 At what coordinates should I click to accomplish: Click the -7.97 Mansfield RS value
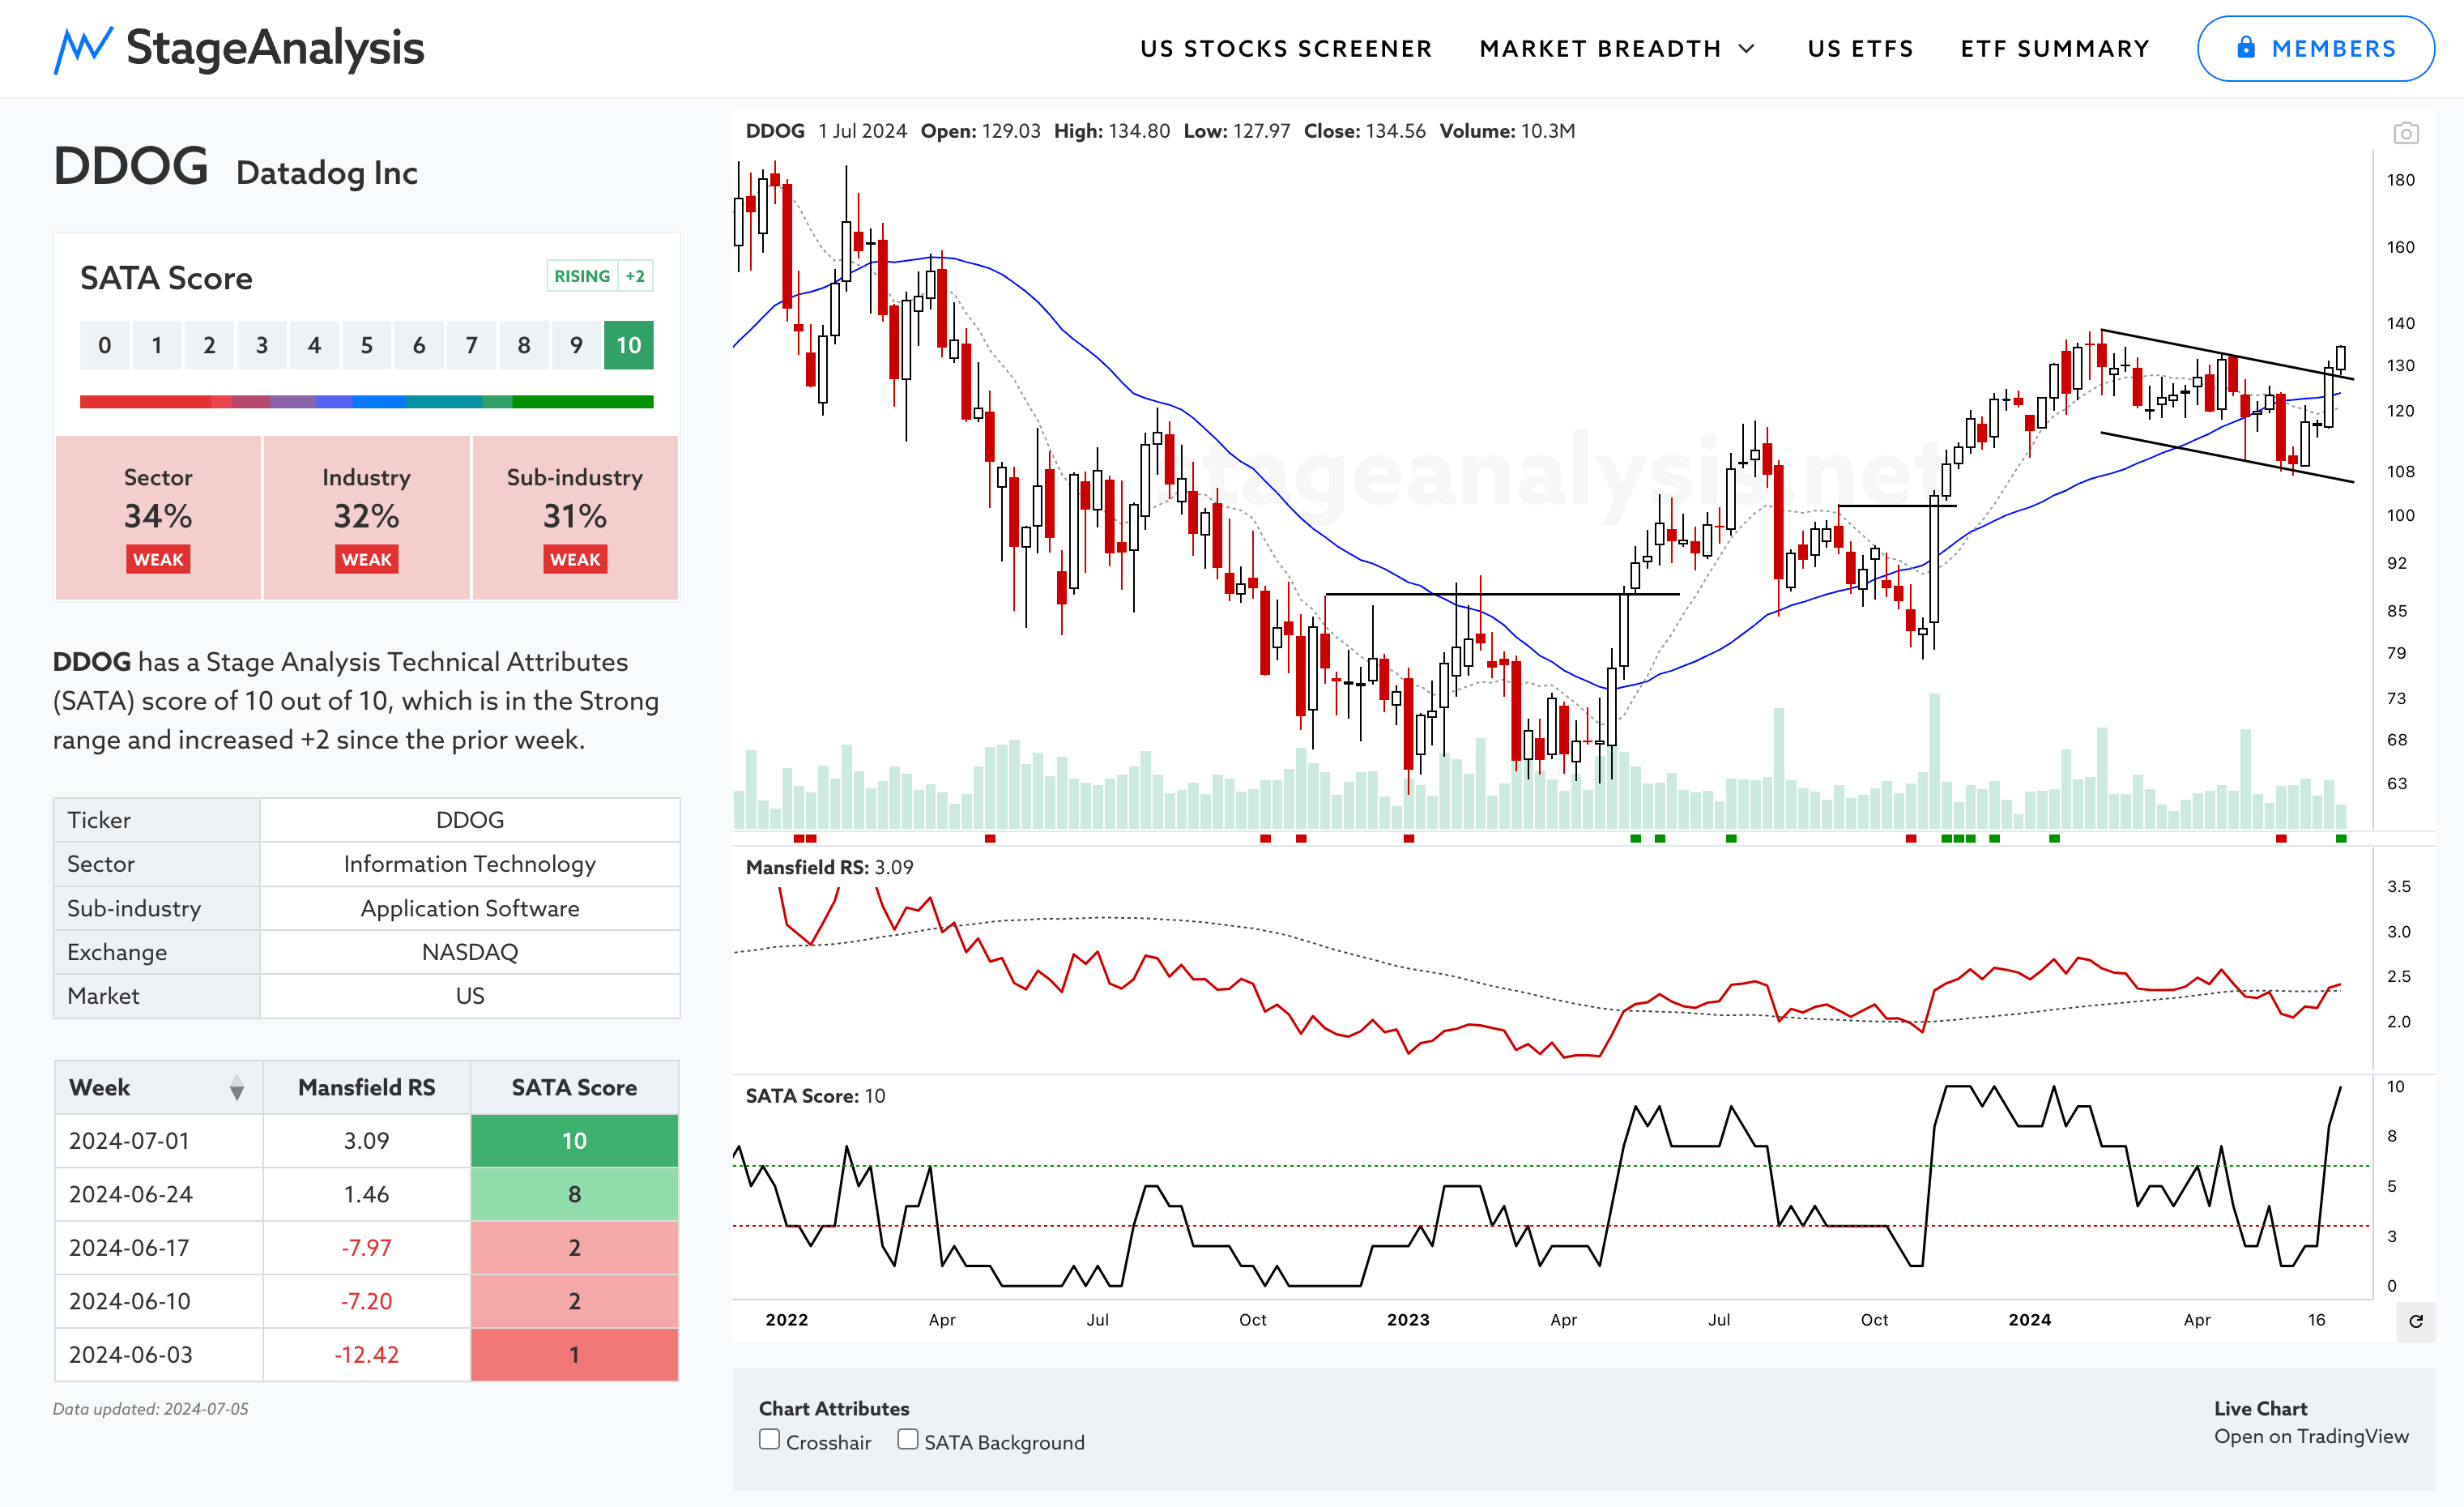366,1248
